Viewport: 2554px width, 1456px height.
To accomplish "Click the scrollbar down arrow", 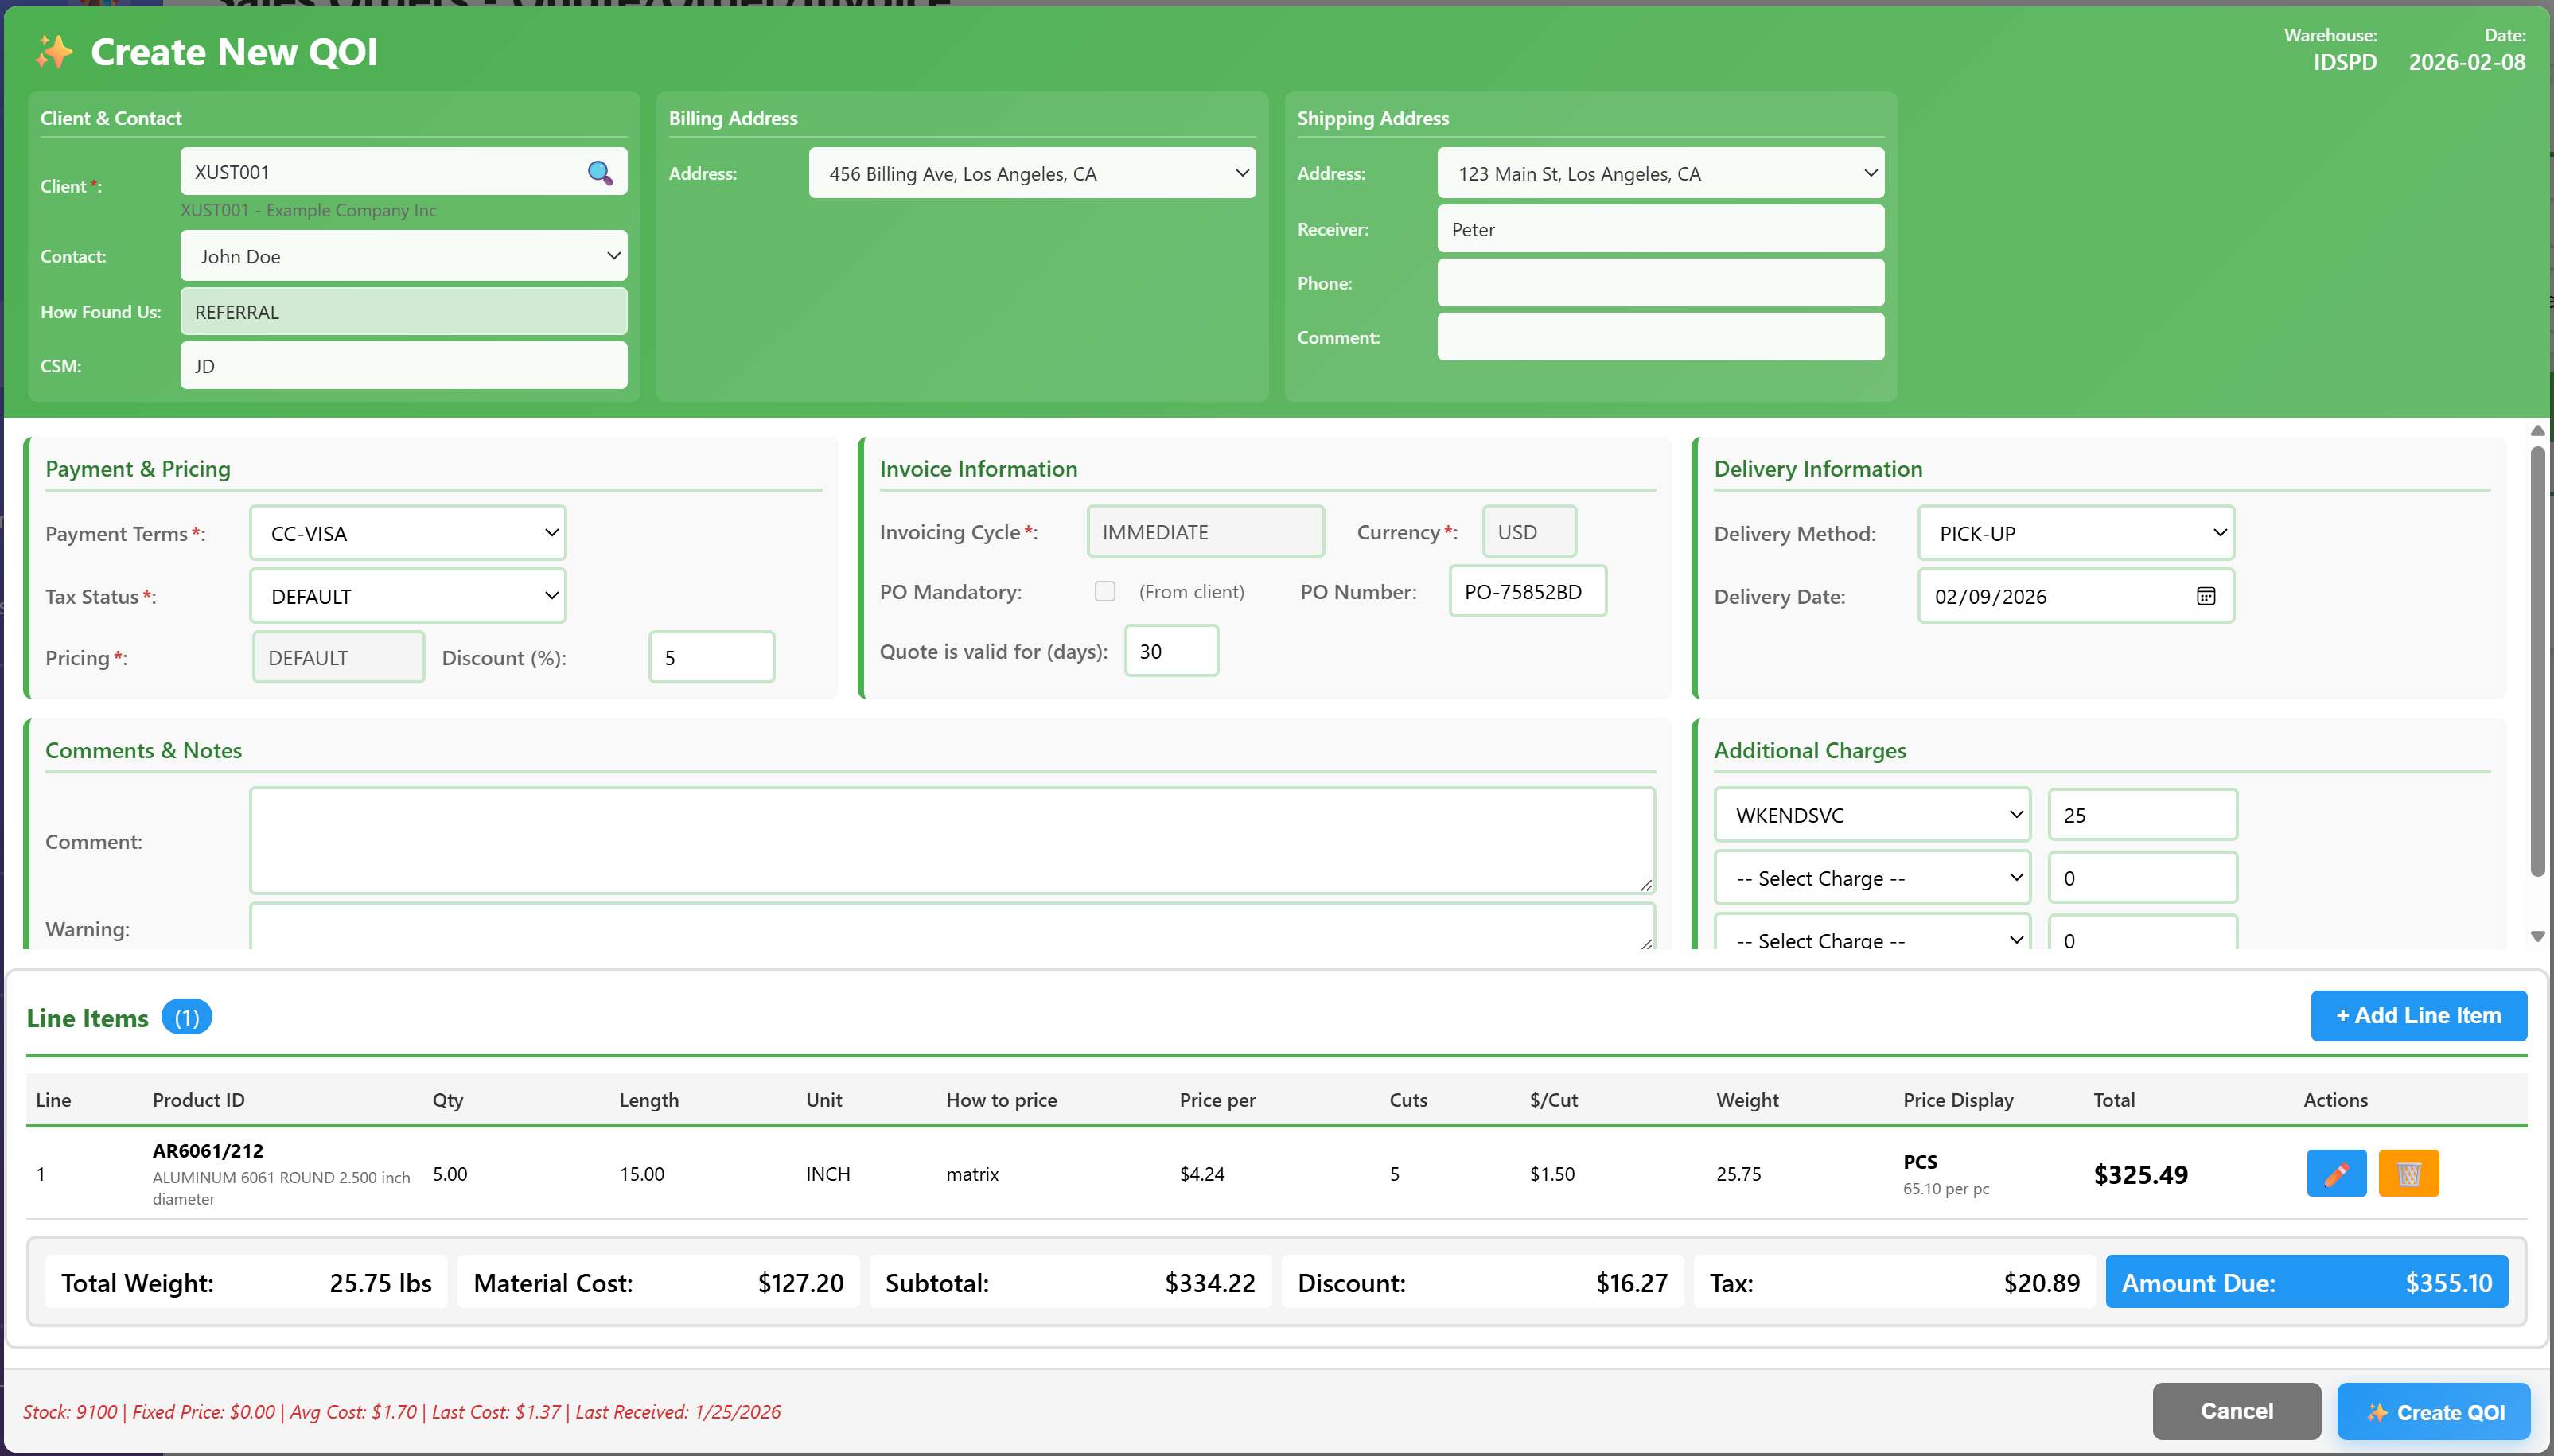I will [x=2537, y=936].
